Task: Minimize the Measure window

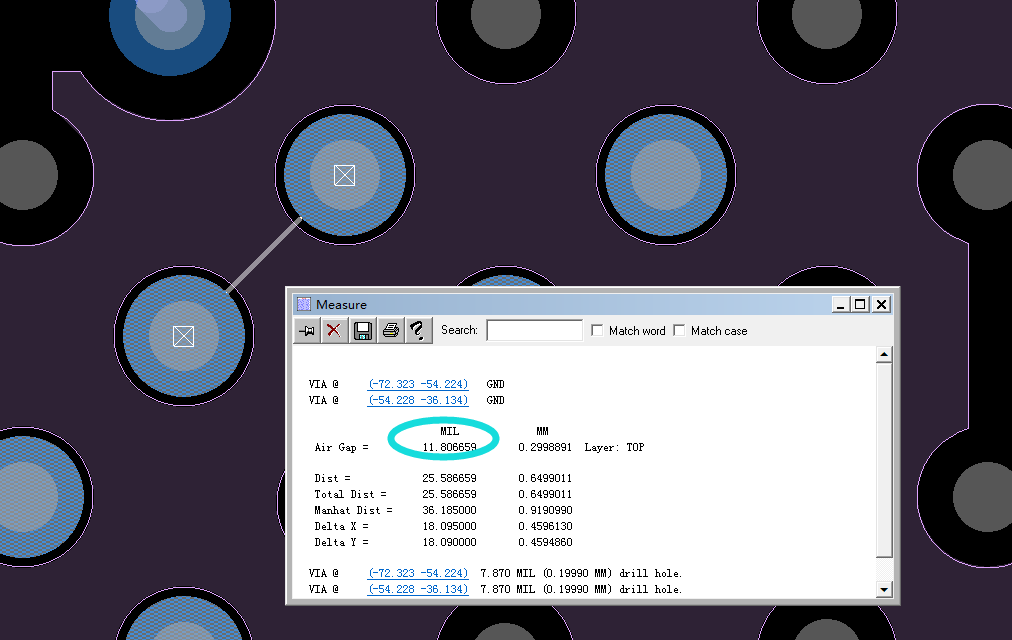Action: (840, 305)
